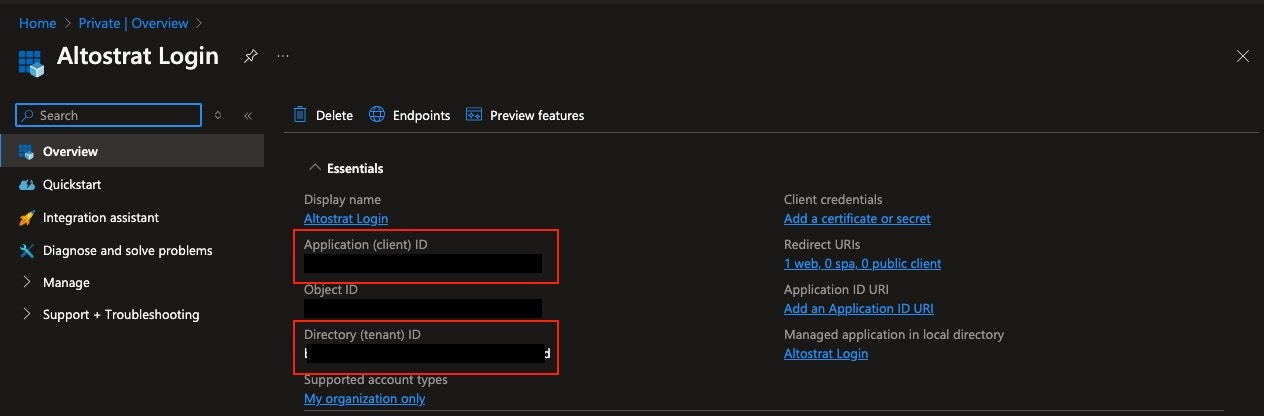This screenshot has width=1264, height=416.
Task: Click Add an Application ID URI
Action: (x=859, y=308)
